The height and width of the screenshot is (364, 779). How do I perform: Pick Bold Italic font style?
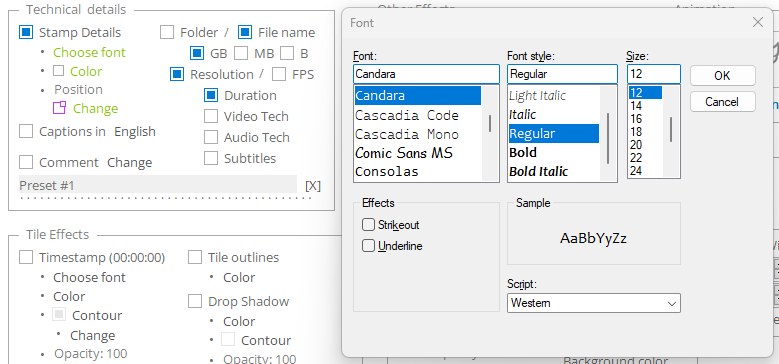[538, 171]
